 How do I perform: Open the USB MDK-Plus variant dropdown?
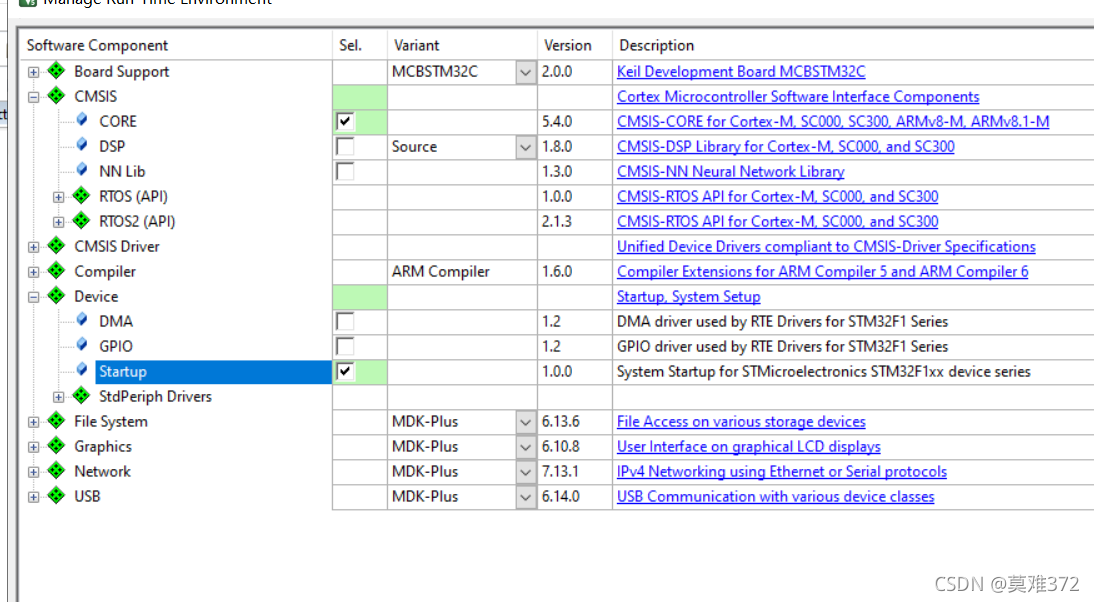click(525, 497)
